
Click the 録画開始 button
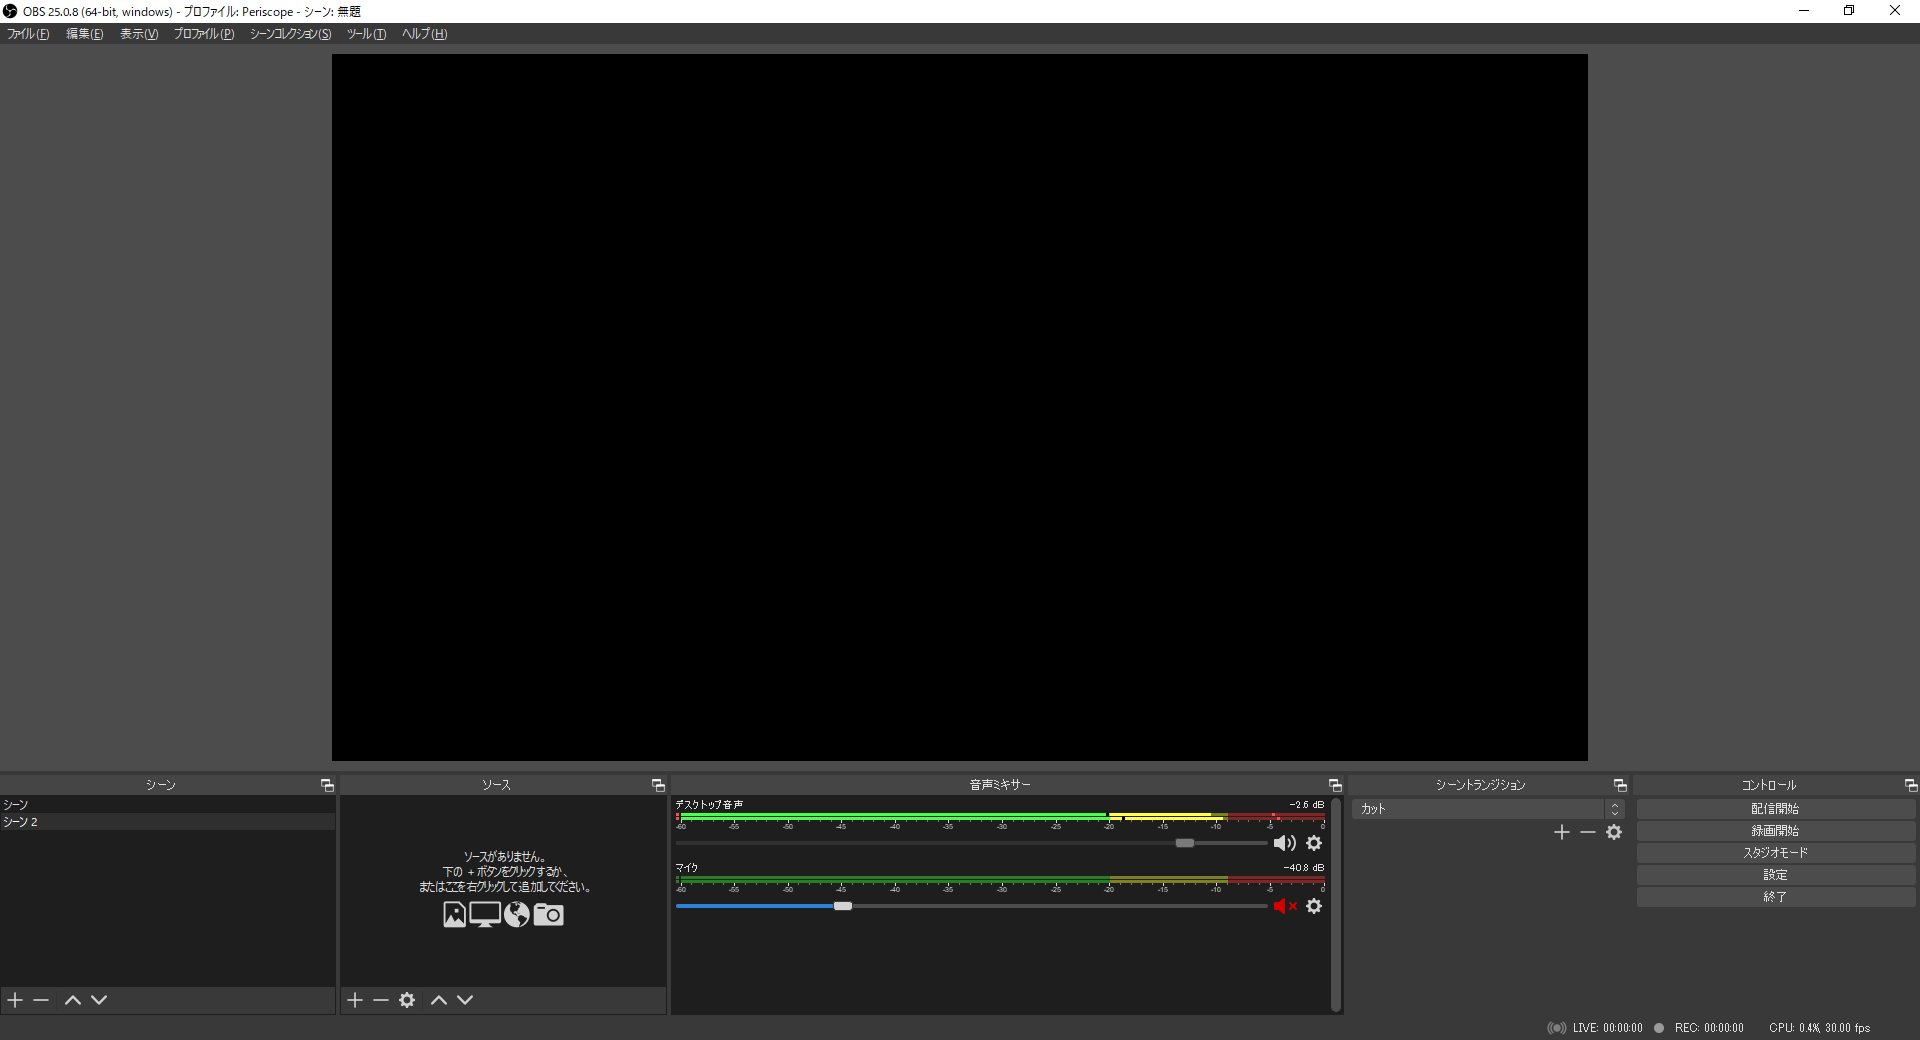[x=1776, y=831]
